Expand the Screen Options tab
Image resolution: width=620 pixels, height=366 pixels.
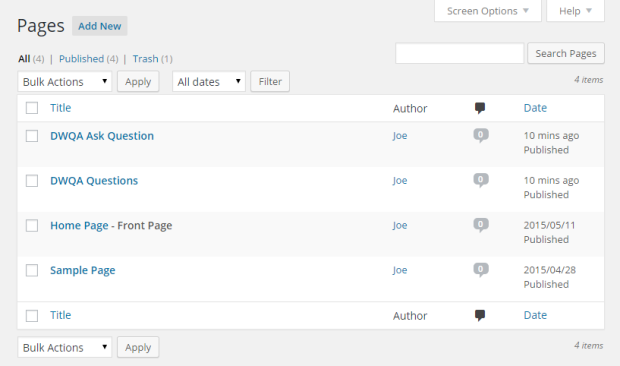tap(488, 11)
